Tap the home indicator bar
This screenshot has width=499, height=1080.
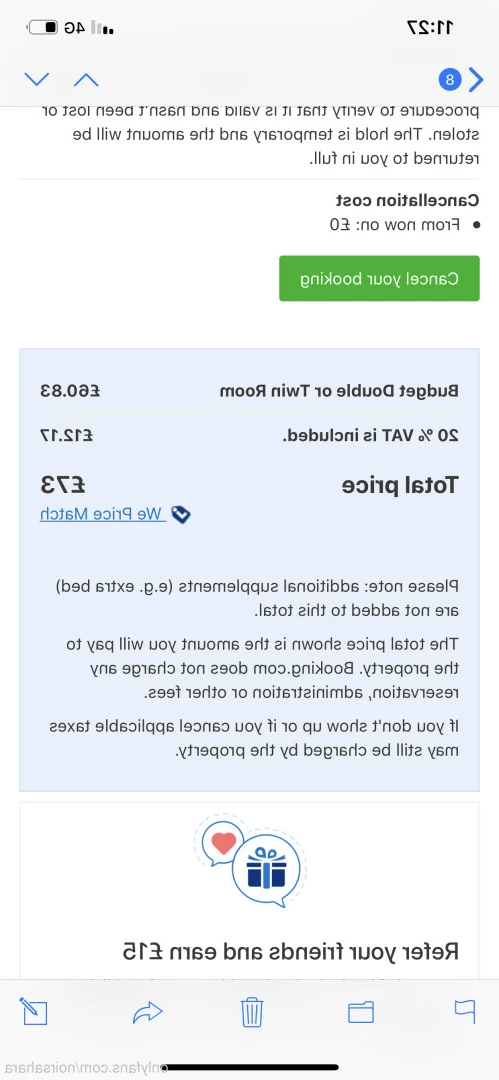252,1068
